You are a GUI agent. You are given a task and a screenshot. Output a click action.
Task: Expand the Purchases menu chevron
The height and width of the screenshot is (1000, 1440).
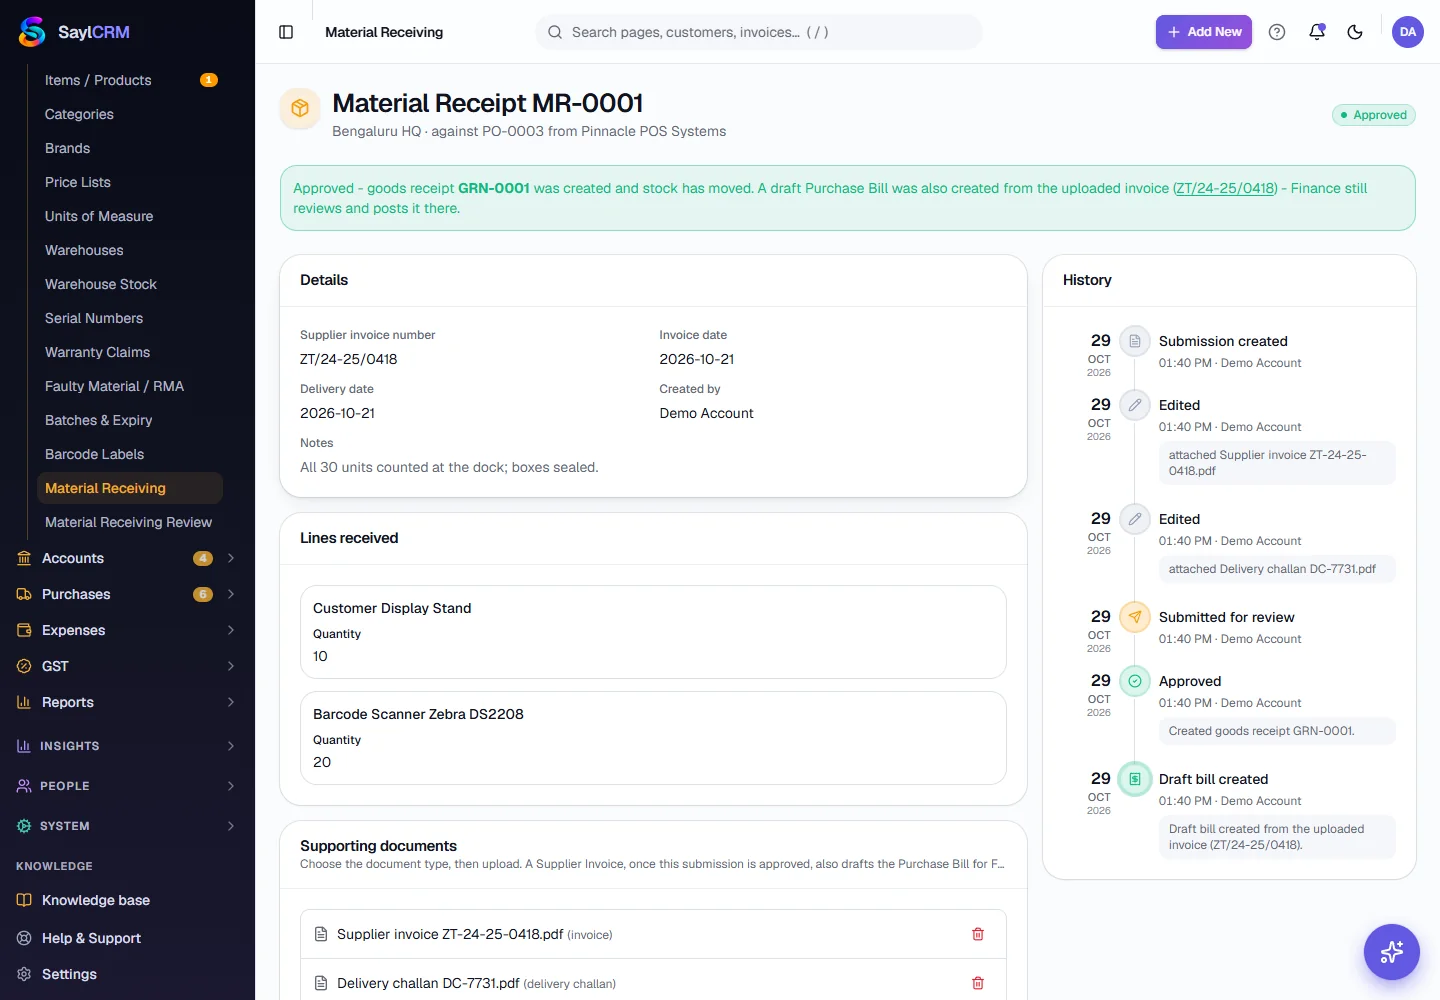point(231,594)
